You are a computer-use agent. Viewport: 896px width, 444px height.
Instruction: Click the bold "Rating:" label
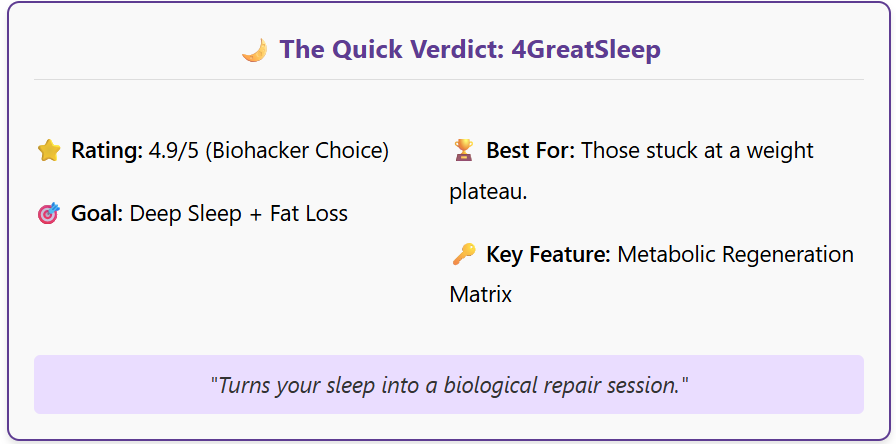click(107, 151)
